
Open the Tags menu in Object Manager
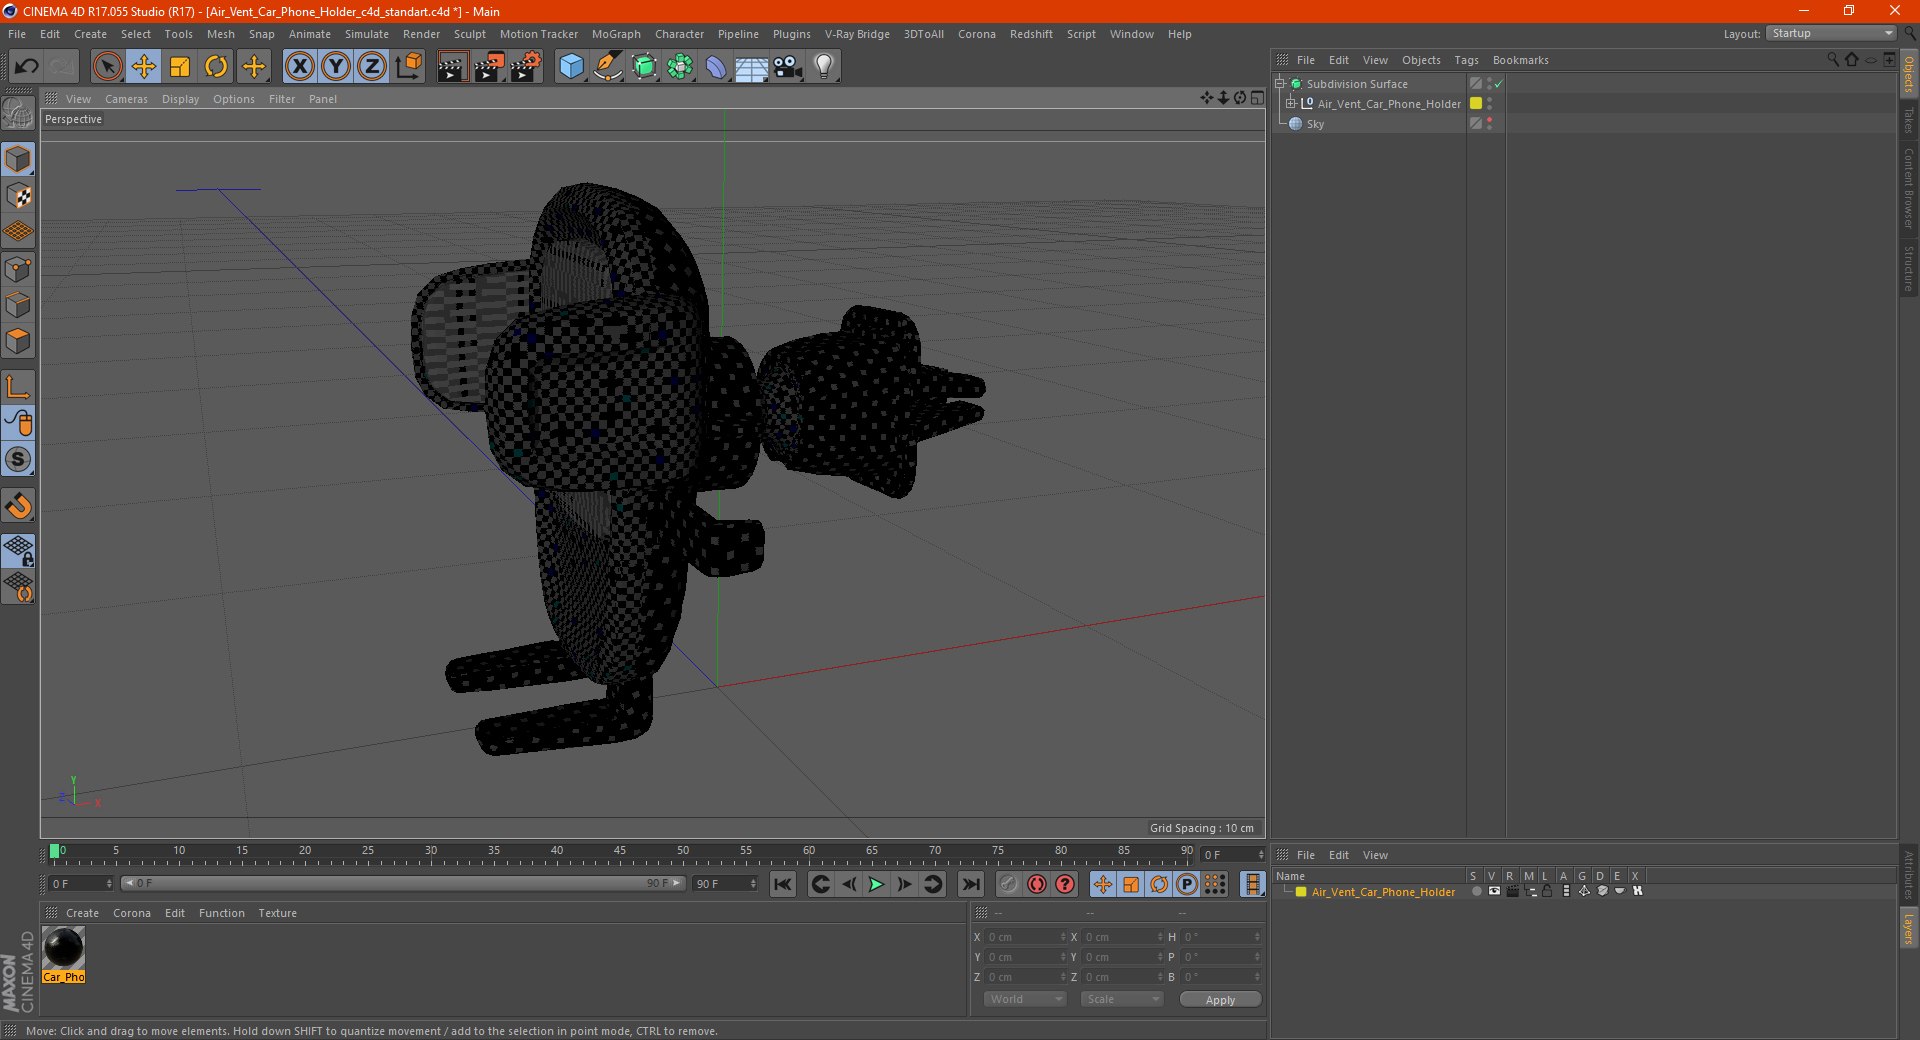(x=1466, y=60)
